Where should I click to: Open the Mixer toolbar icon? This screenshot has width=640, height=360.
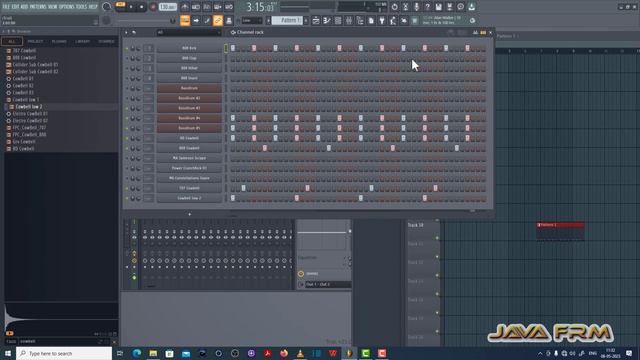point(349,20)
